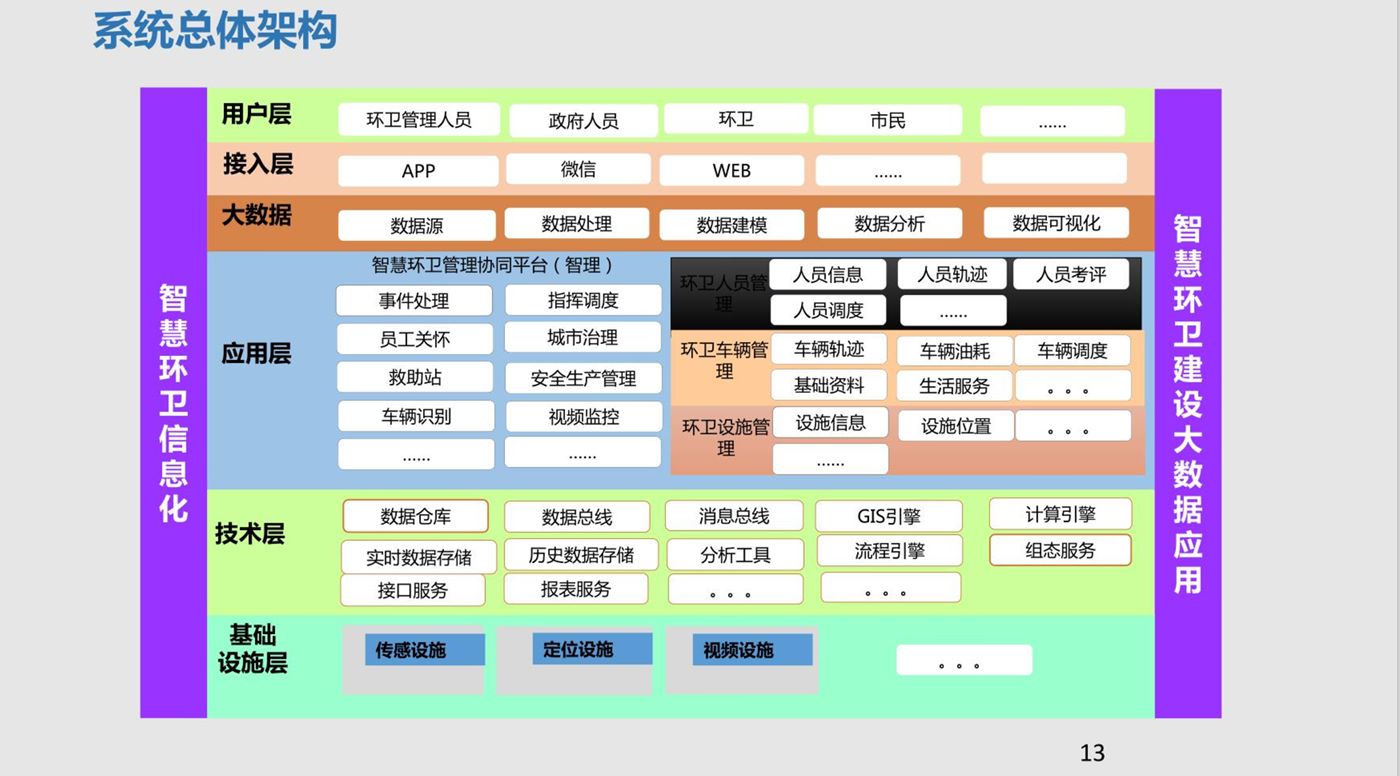Screen dimensions: 1400x776
Task: Click the 数据建模 box
Action: 732,225
